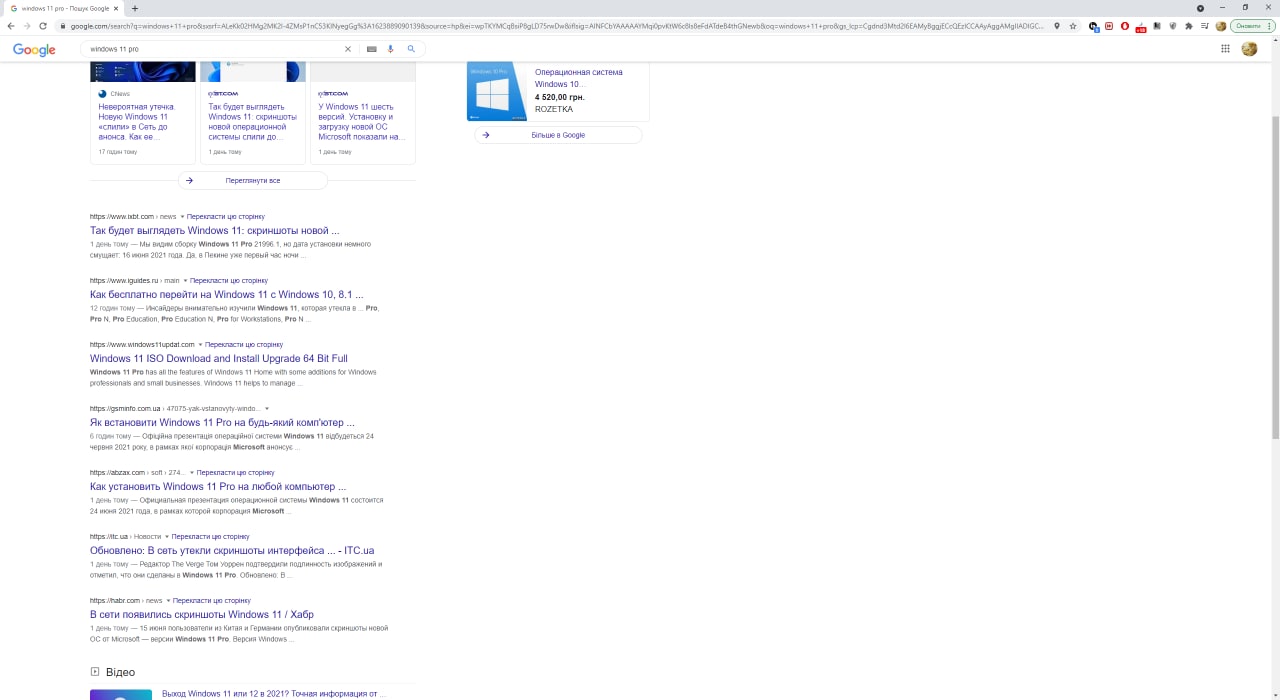The image size is (1280, 700).
Task: Click the 'Відео' section heading
Action: click(x=120, y=672)
